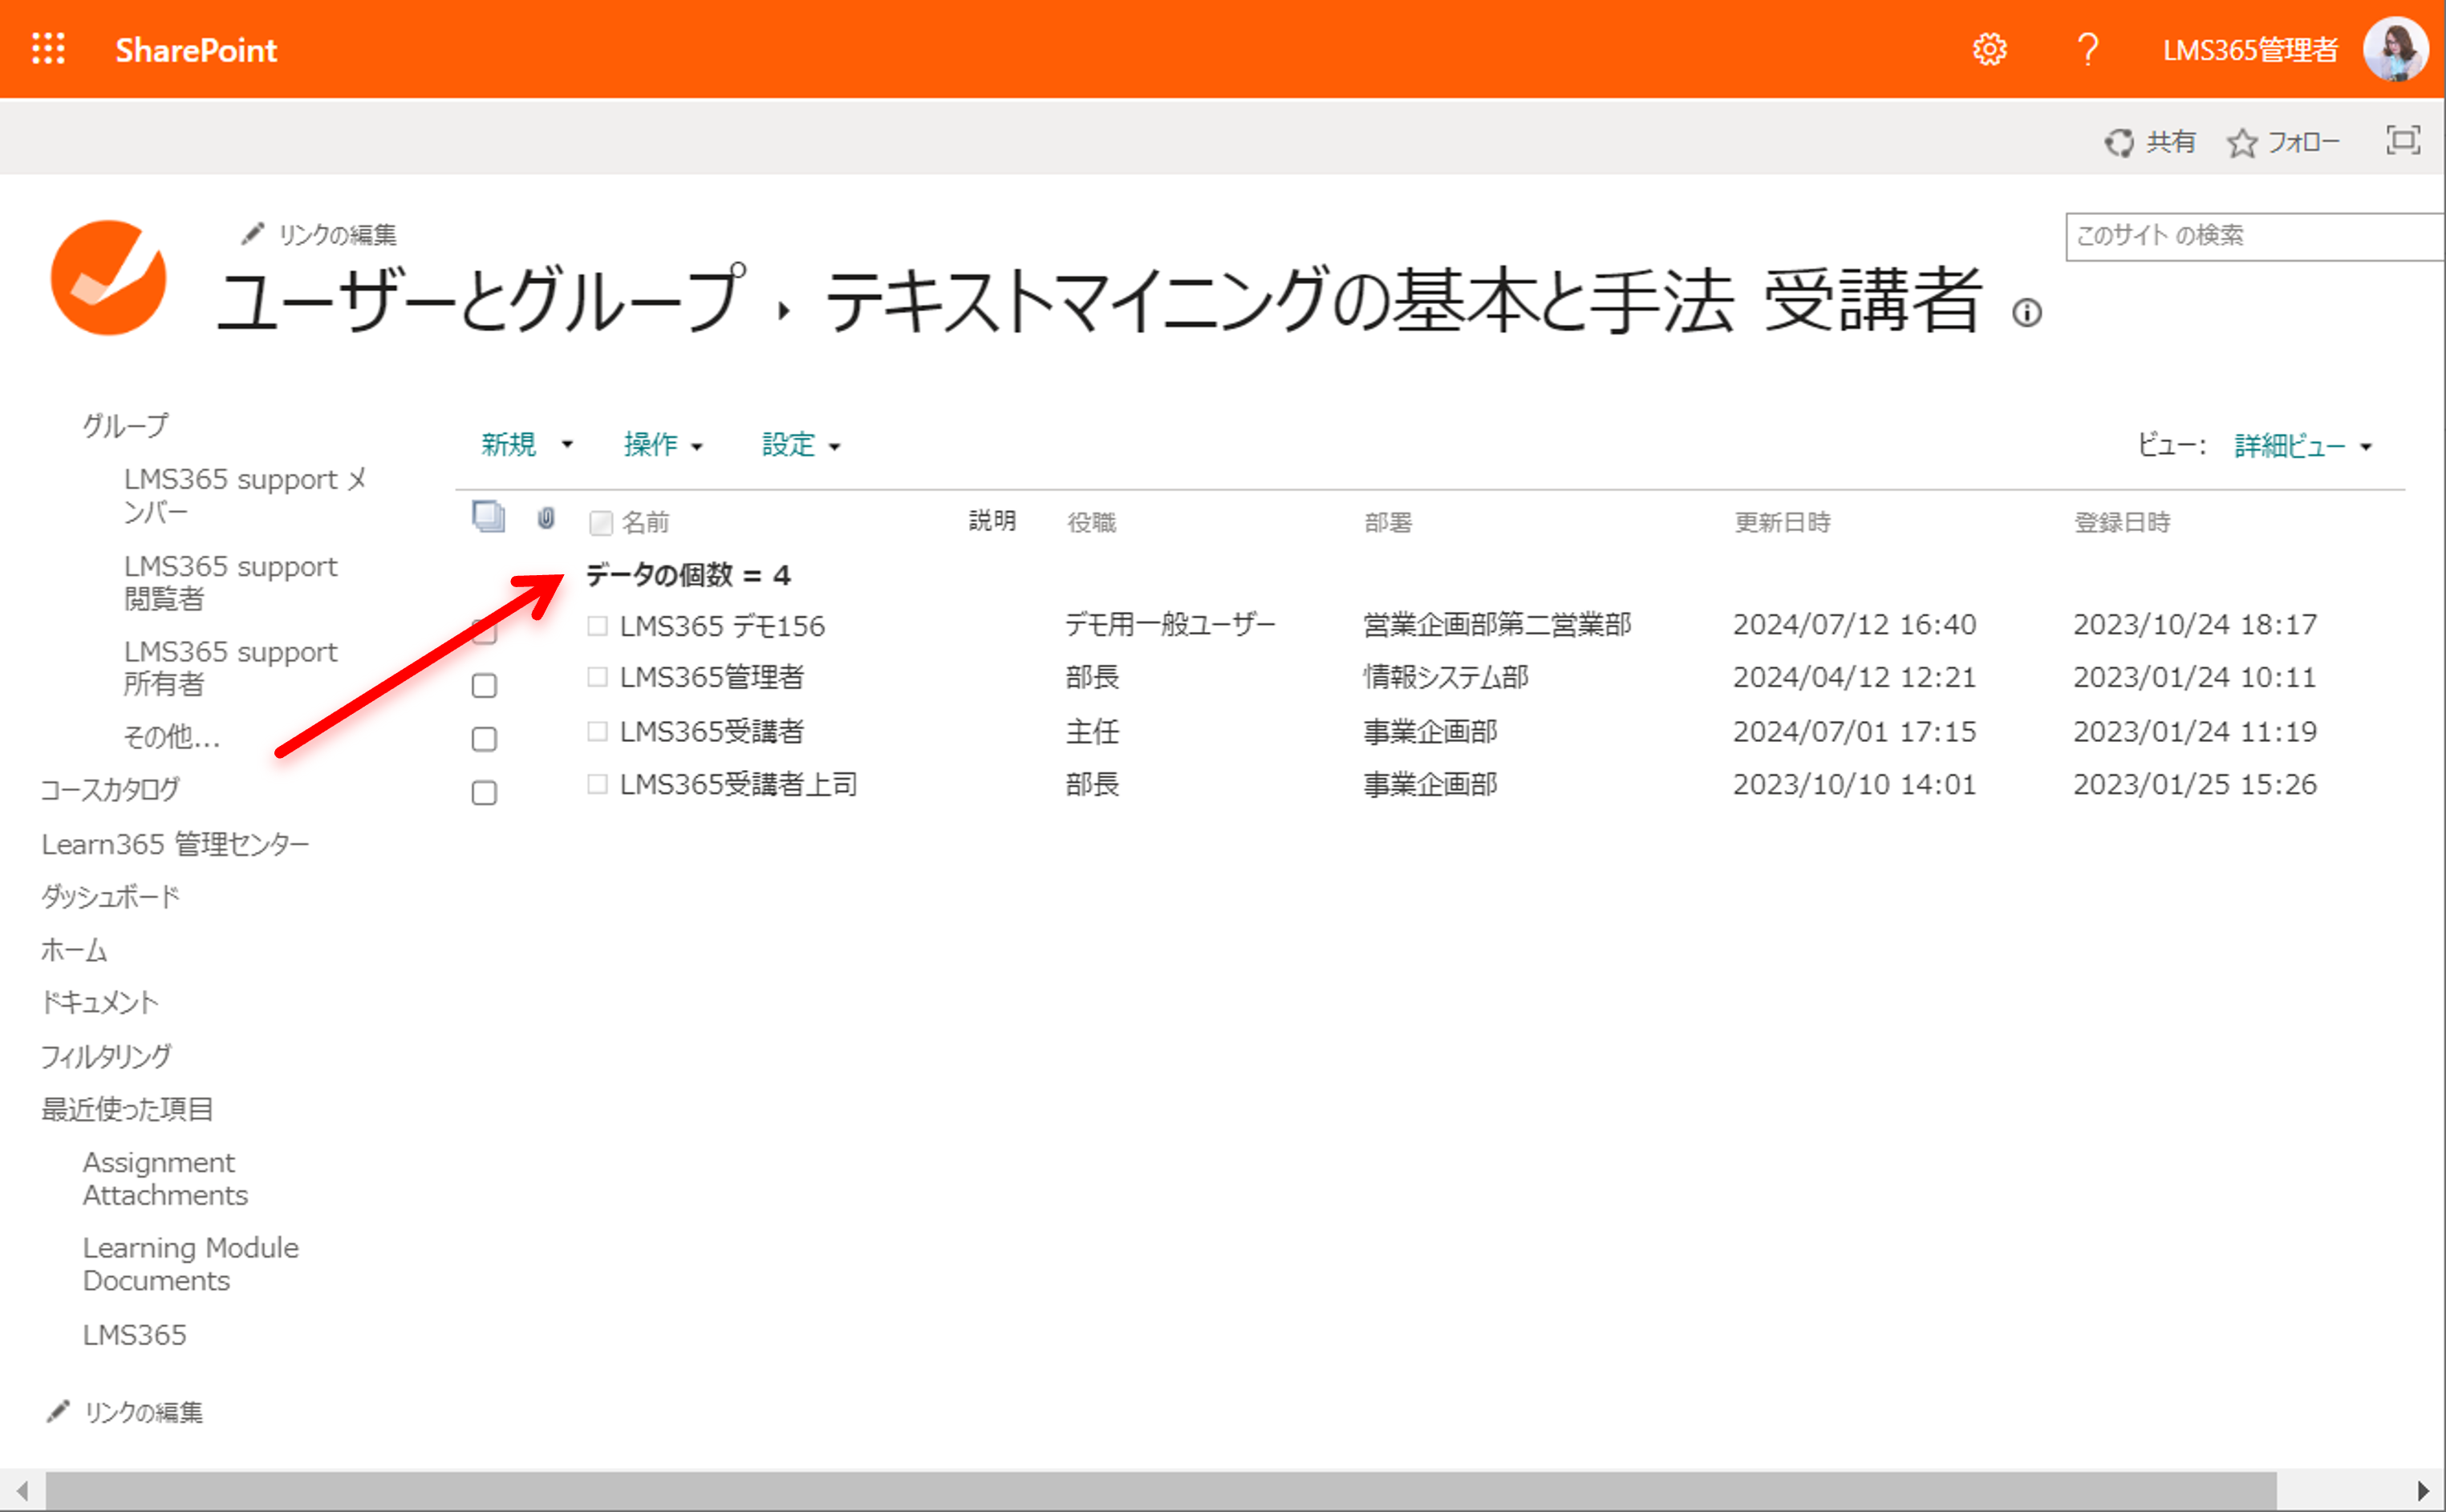Select row checkbox for LMS365受講者
2446x1512 pixels.
[x=484, y=739]
